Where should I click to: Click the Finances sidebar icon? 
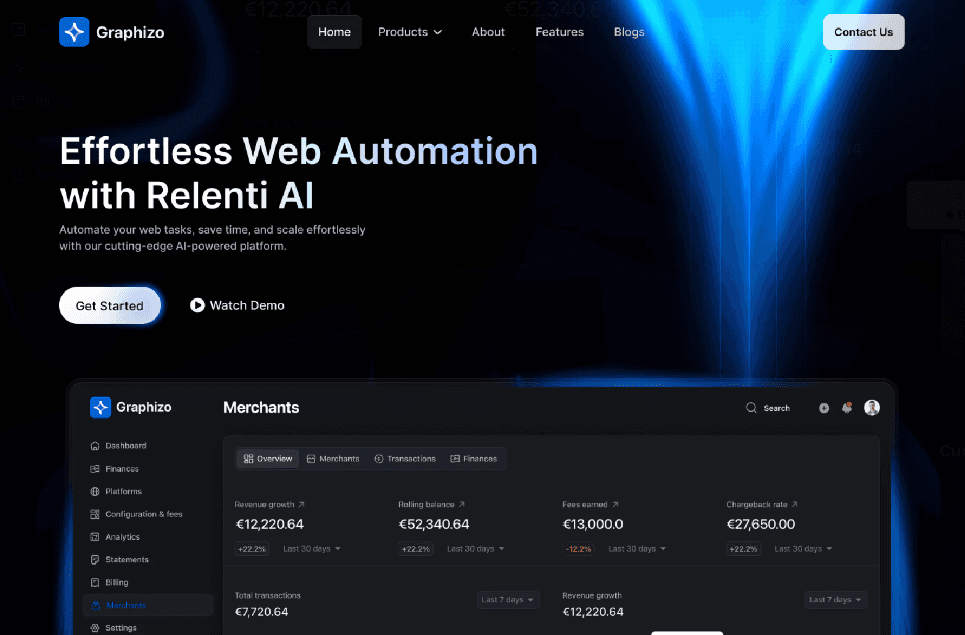tap(95, 469)
